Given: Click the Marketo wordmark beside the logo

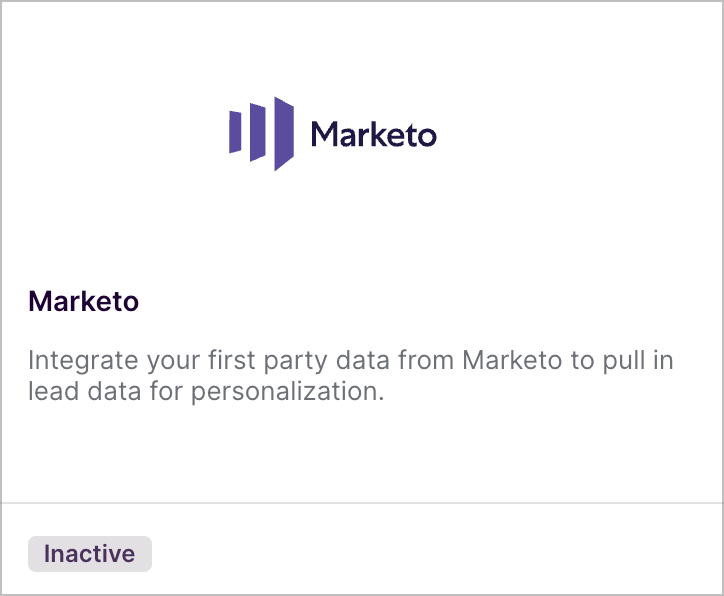Looking at the screenshot, I should pyautogui.click(x=374, y=134).
